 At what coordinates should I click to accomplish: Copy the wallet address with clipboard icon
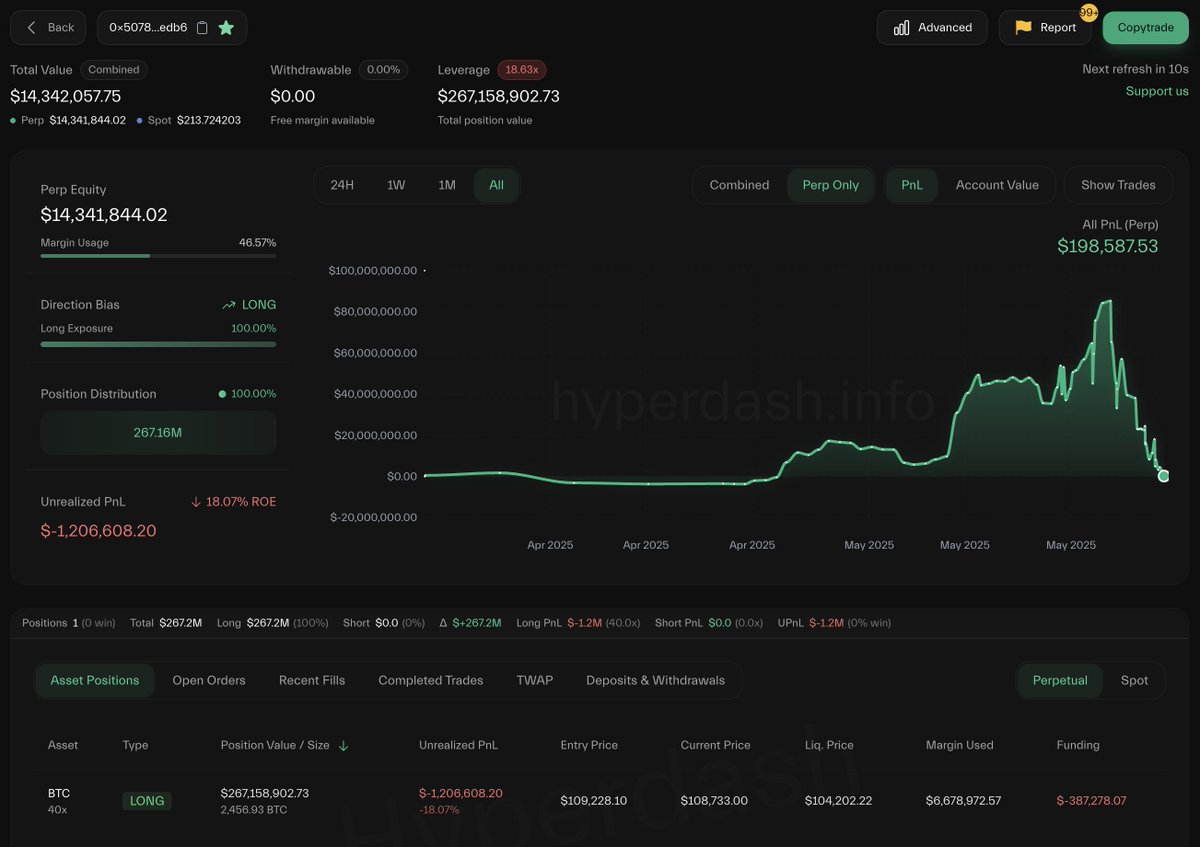pyautogui.click(x=202, y=28)
